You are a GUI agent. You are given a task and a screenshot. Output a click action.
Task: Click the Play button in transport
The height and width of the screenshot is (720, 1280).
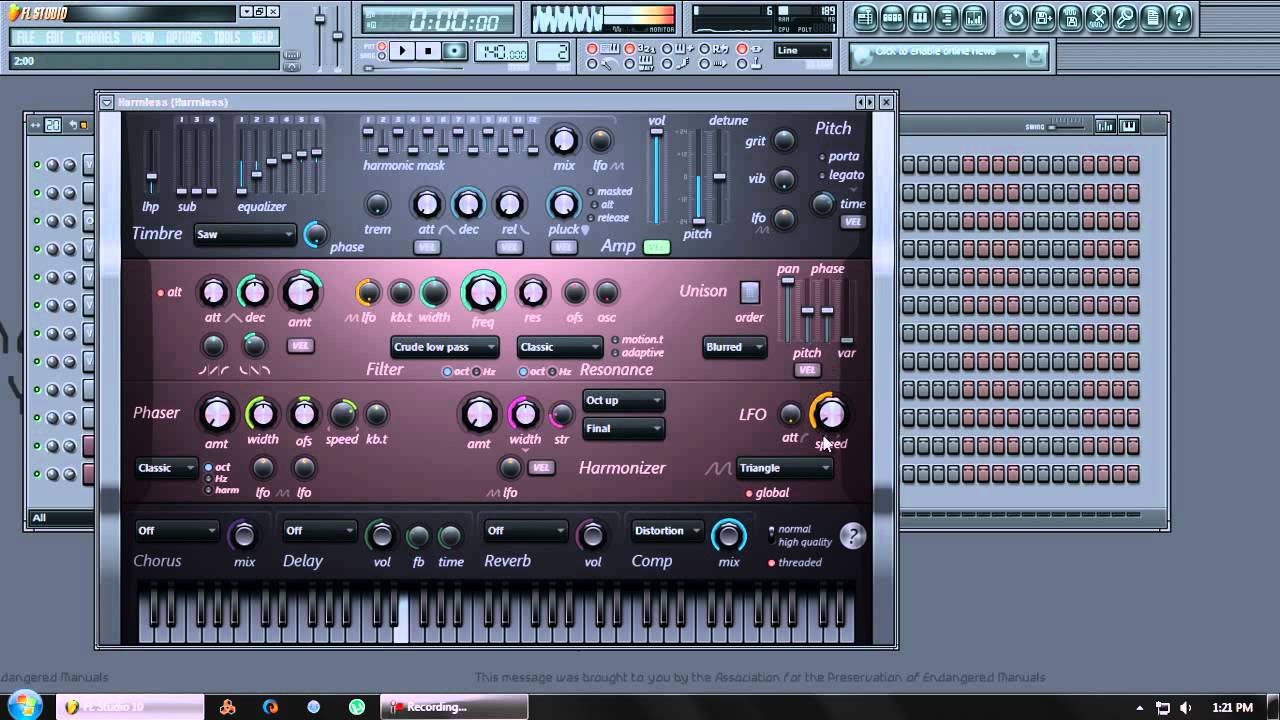click(402, 51)
